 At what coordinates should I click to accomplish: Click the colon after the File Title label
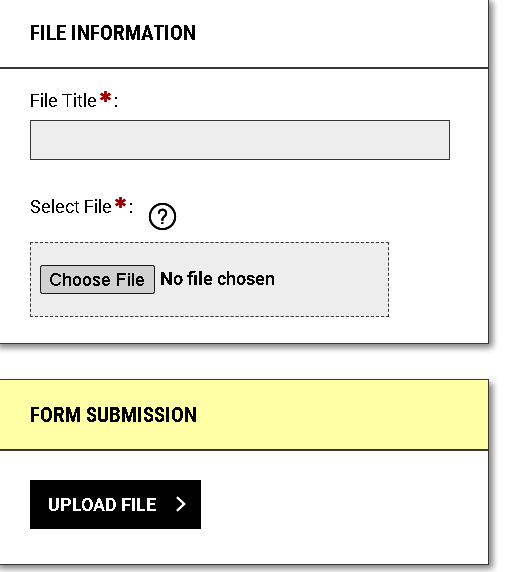[116, 102]
